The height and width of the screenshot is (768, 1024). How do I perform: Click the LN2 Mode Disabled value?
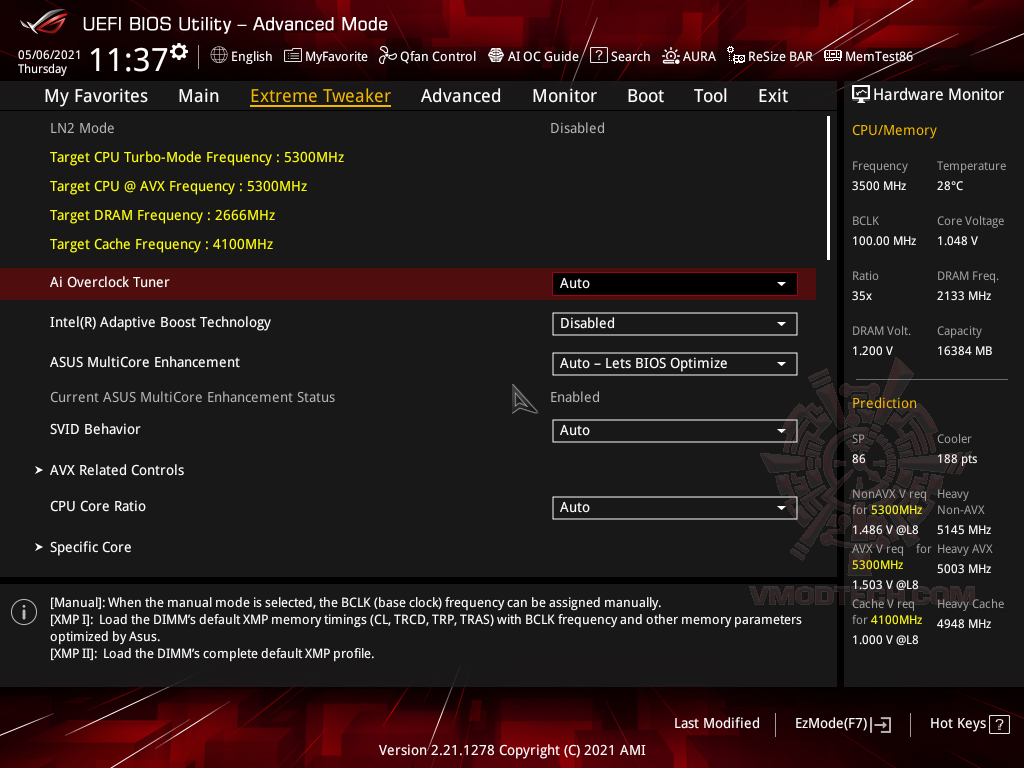click(577, 128)
